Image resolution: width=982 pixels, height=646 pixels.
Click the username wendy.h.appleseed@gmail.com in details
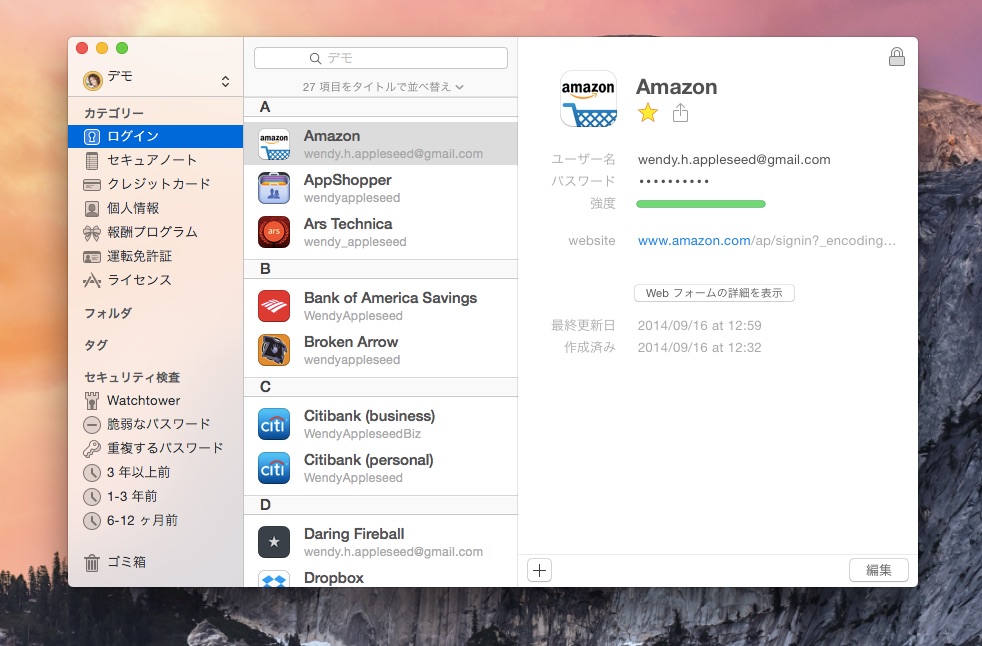[734, 160]
